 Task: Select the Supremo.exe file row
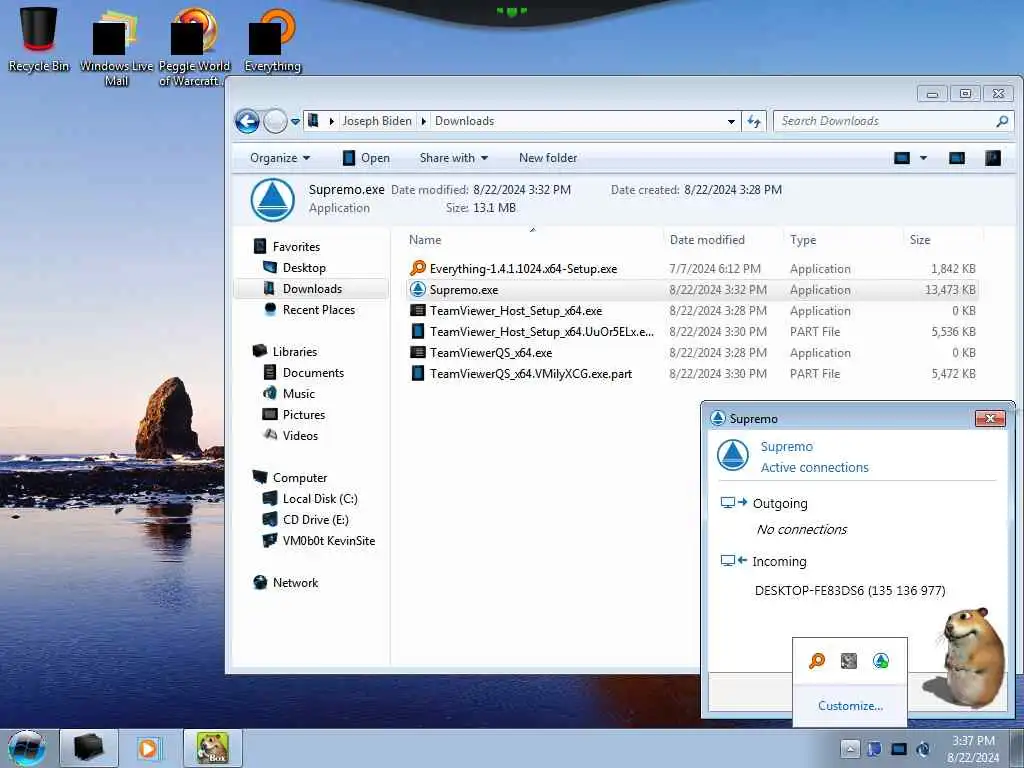(692, 289)
